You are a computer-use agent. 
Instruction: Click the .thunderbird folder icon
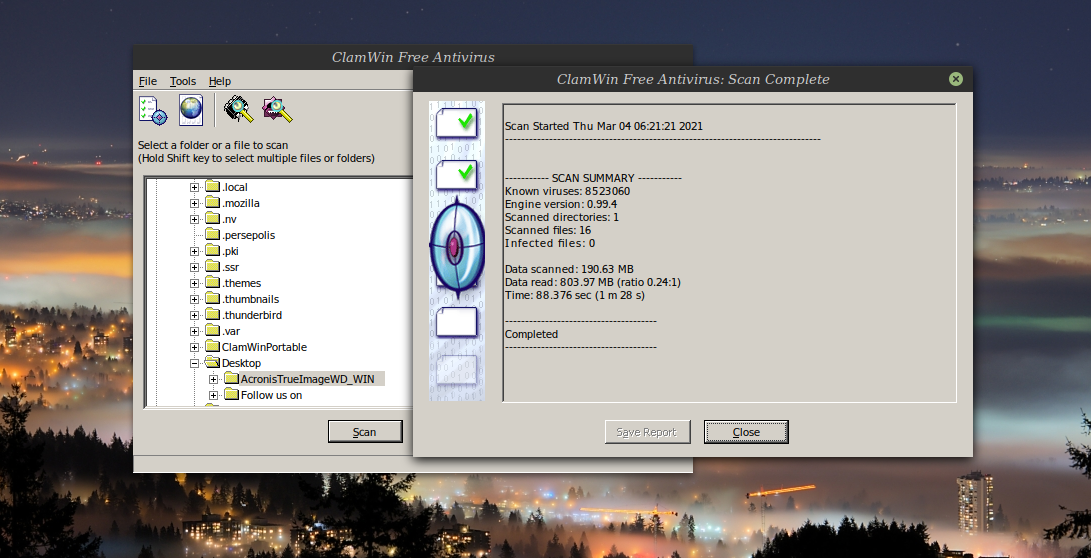coord(212,314)
